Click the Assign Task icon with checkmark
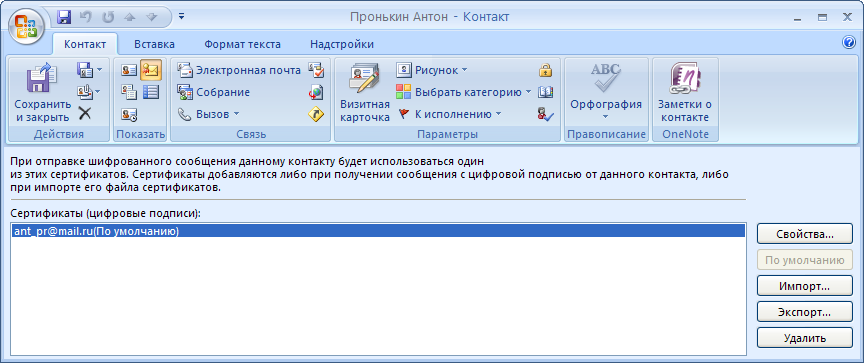This screenshot has width=865, height=364. [x=316, y=70]
